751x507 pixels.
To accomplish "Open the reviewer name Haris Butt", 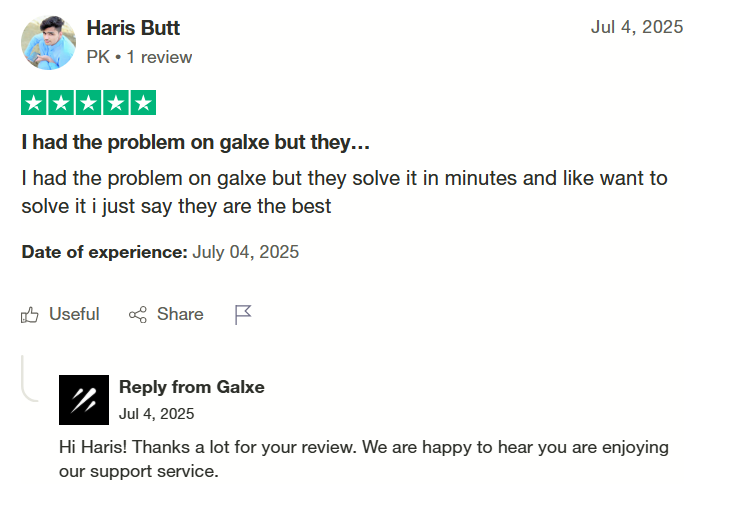I will click(133, 28).
